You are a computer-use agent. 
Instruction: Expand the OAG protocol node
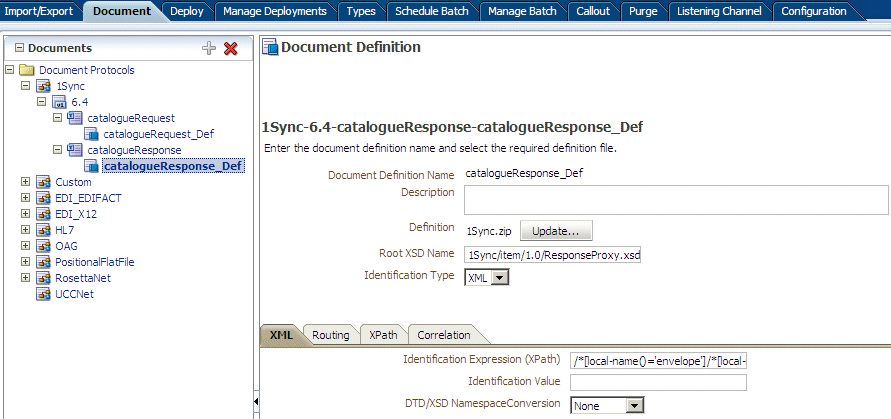[25, 246]
